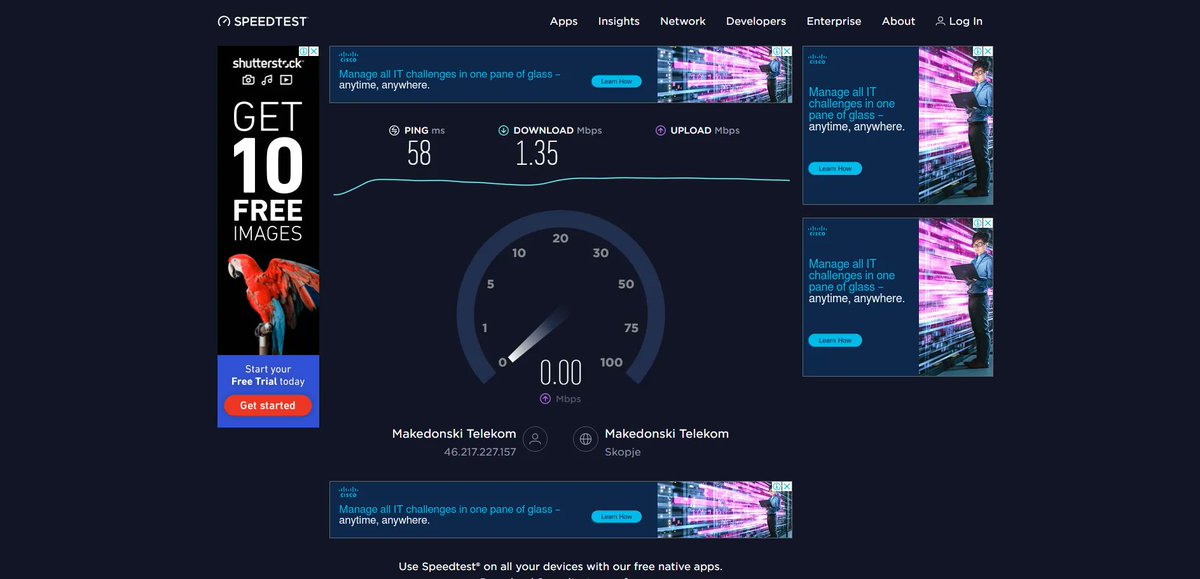Viewport: 1200px width, 579px height.
Task: Click the server globe icon
Action: click(586, 439)
